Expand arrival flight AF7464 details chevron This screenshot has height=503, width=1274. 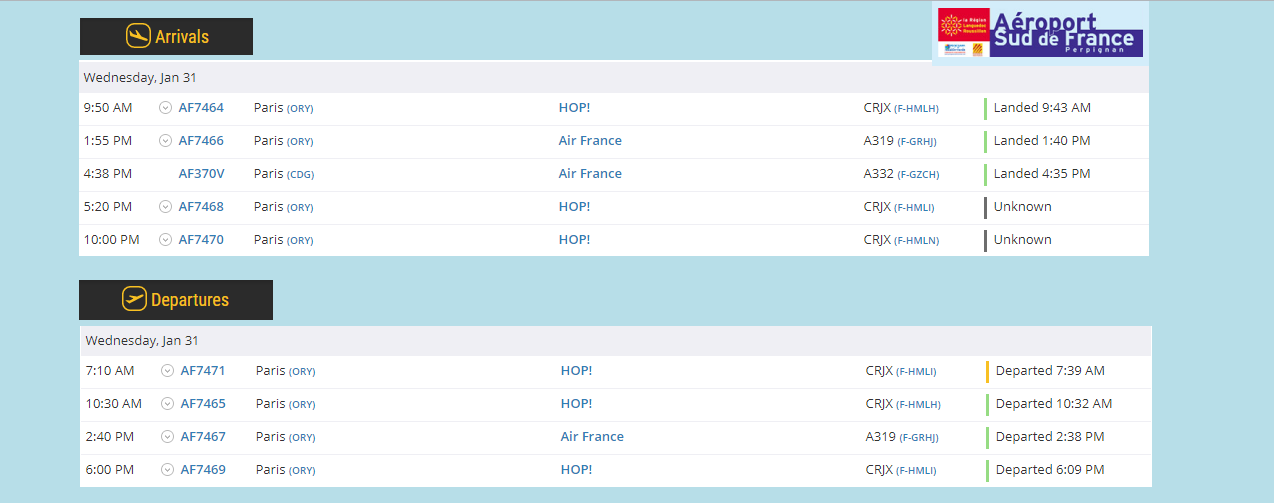166,108
